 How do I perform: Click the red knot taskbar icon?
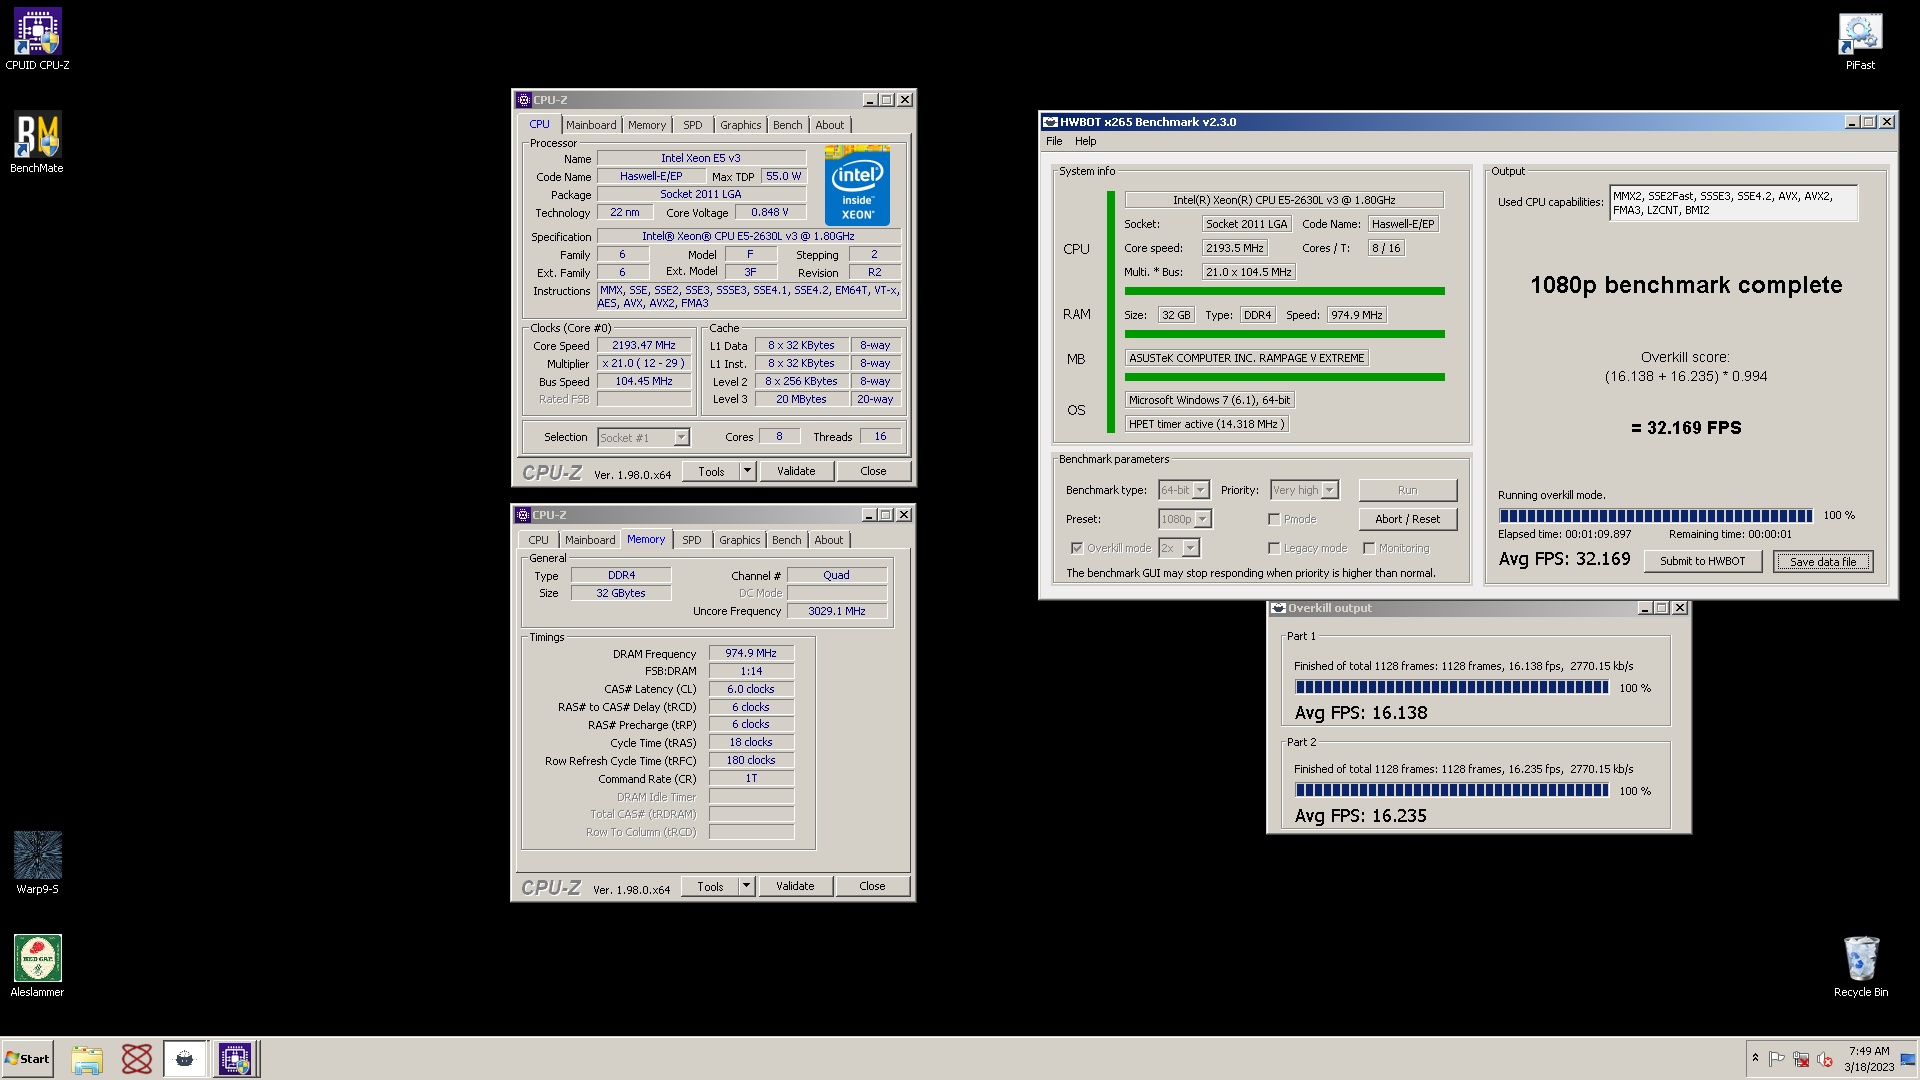(x=137, y=1059)
